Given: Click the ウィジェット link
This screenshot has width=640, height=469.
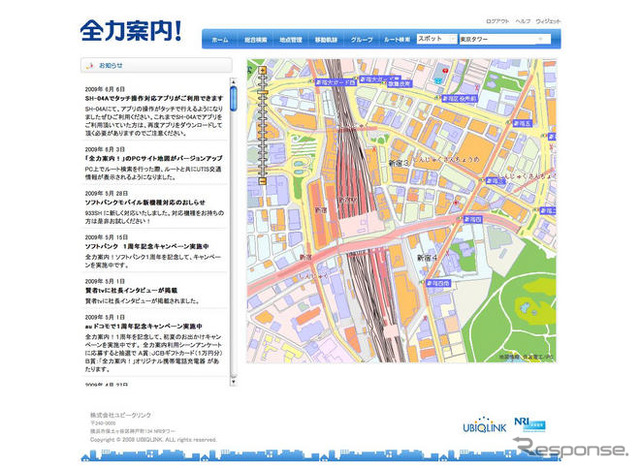Looking at the screenshot, I should pyautogui.click(x=548, y=21).
